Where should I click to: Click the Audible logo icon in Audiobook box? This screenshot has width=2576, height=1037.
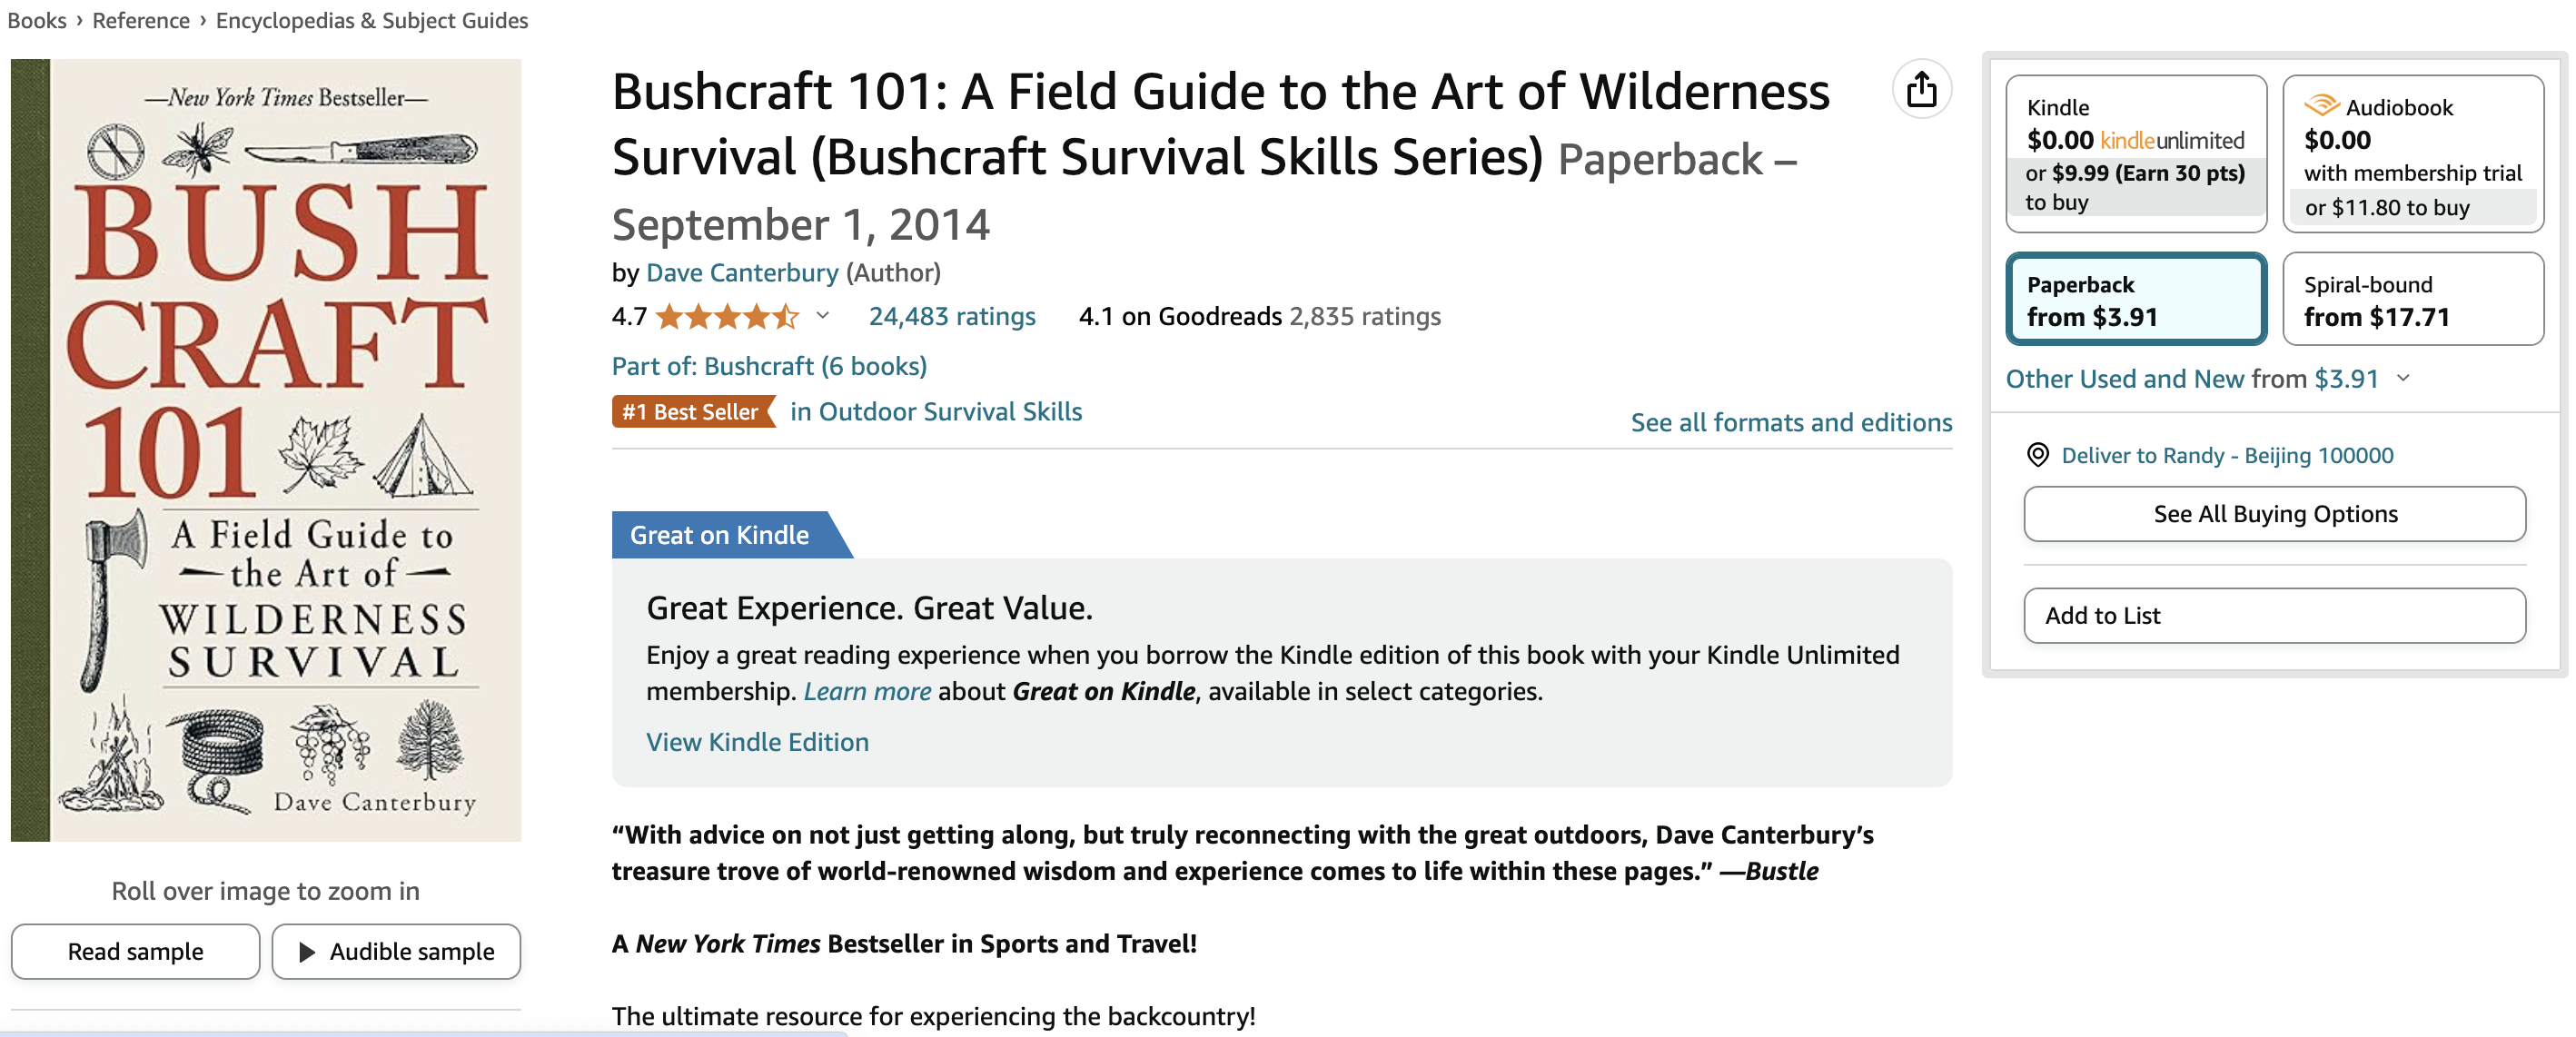(2321, 105)
